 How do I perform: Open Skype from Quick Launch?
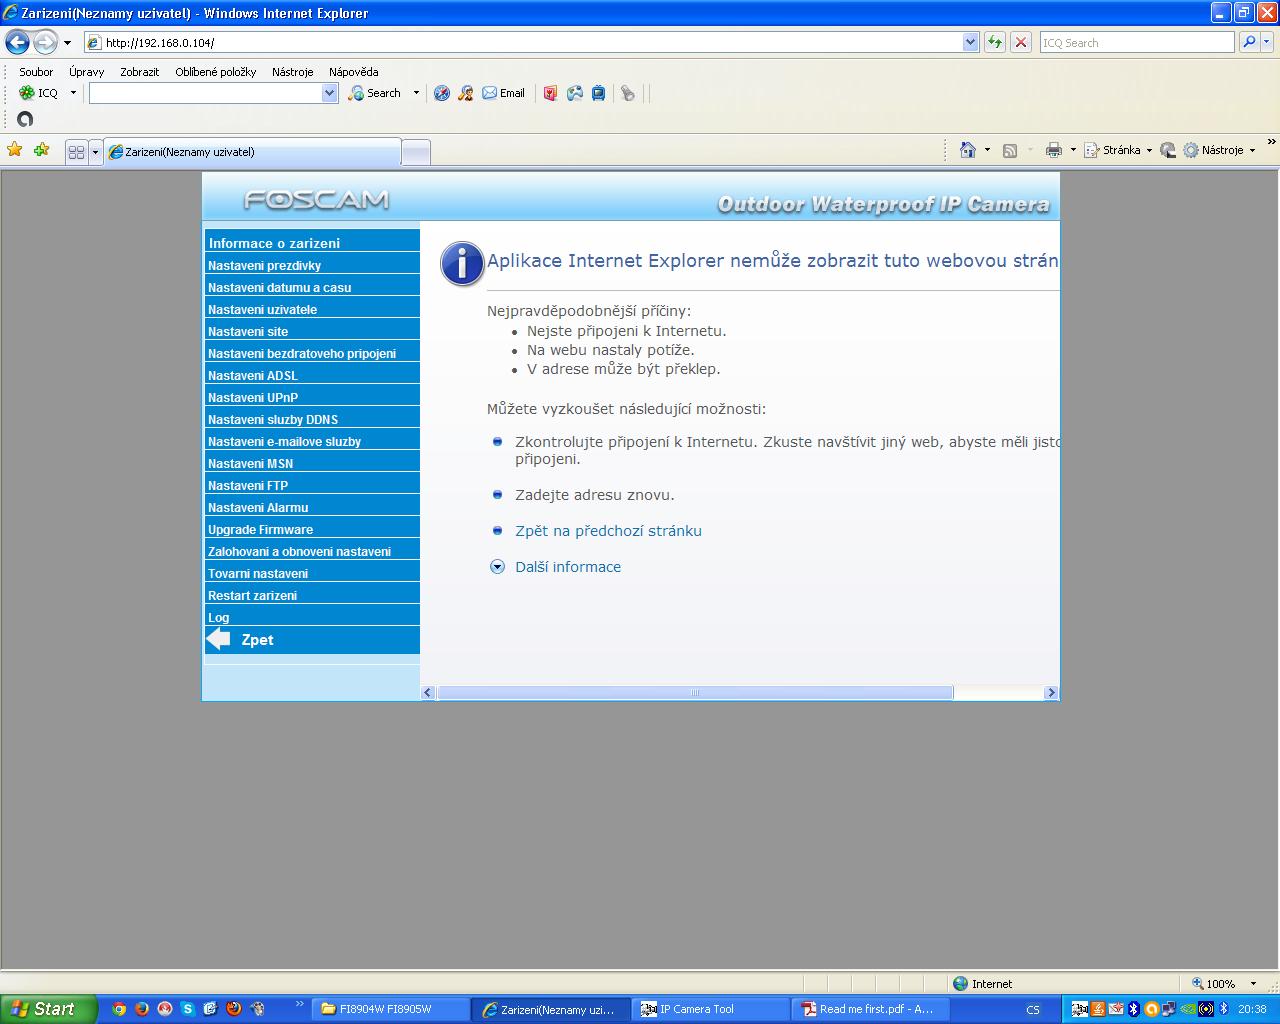point(187,1009)
